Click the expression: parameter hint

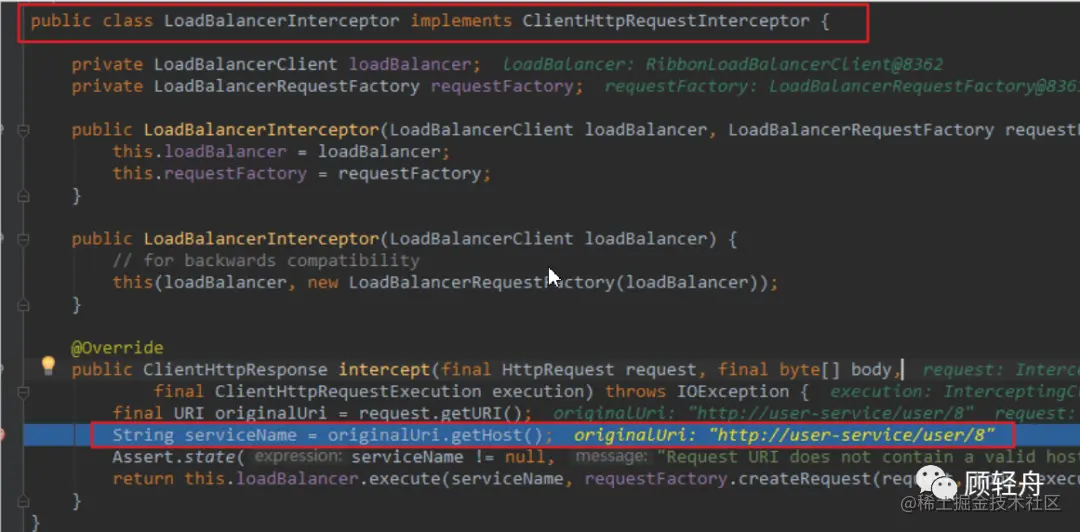pos(298,457)
